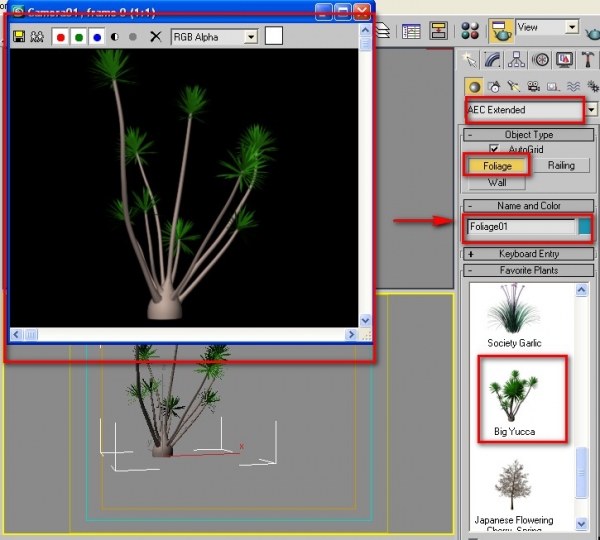The height and width of the screenshot is (540, 600).
Task: Toggle the blue channel display
Action: pos(97,37)
